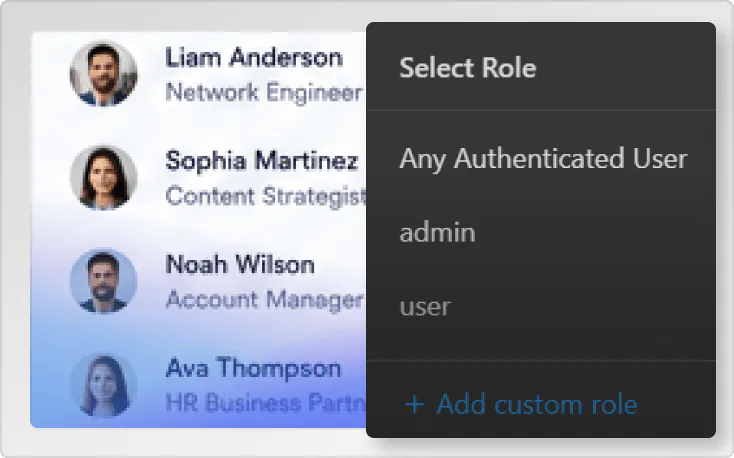The width and height of the screenshot is (734, 458).
Task: Select the name Liam Anderson
Action: point(254,58)
